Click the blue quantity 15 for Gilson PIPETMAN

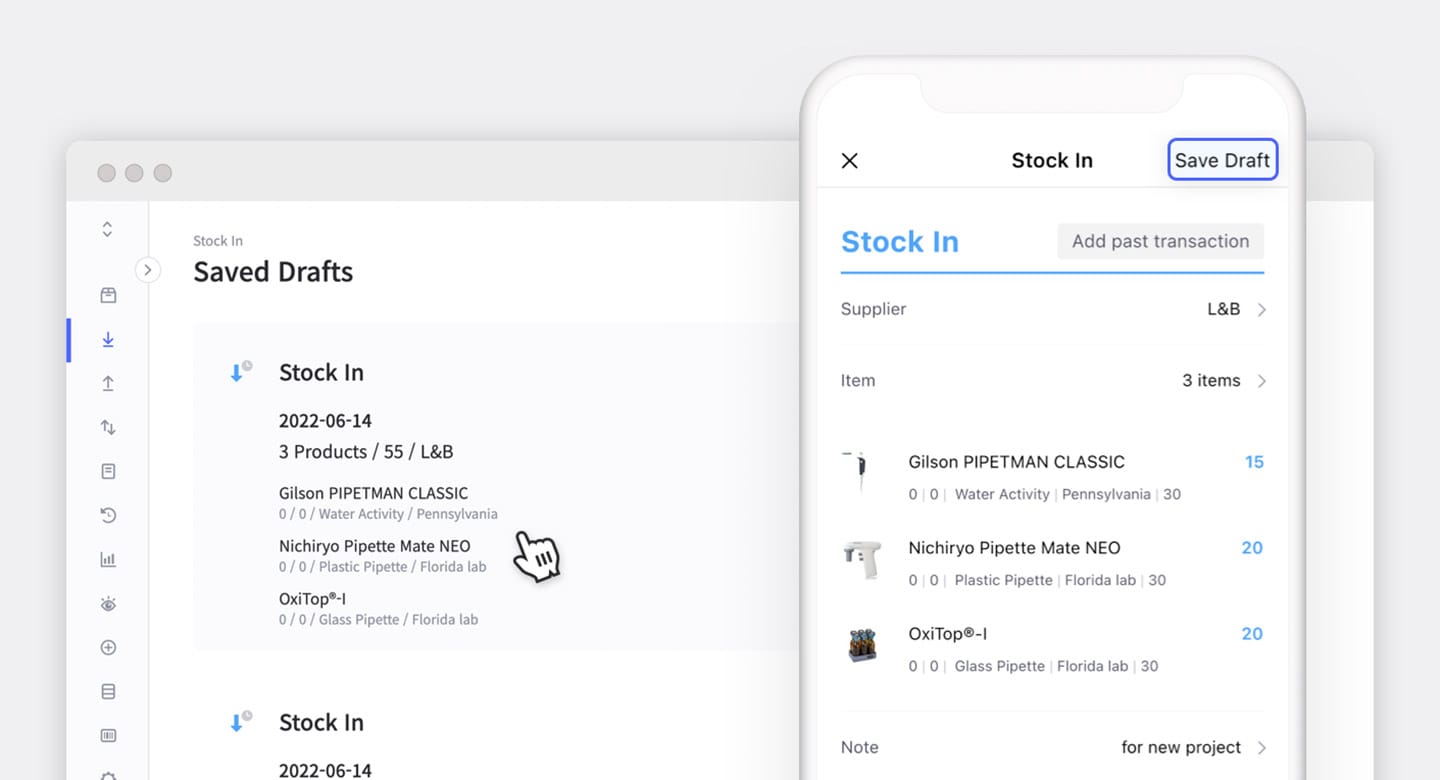click(1254, 461)
